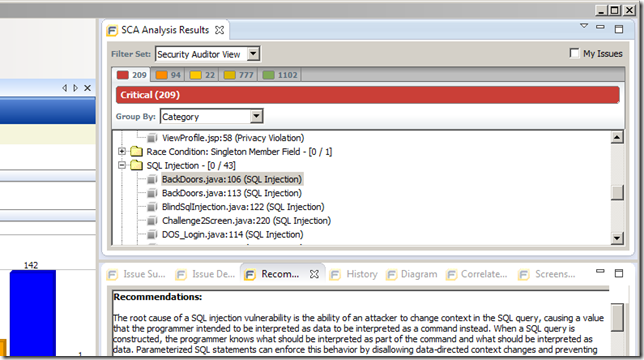Click the Recommendations text scrollbar thumb
Image resolution: width=644 pixels, height=360 pixels.
point(617,317)
